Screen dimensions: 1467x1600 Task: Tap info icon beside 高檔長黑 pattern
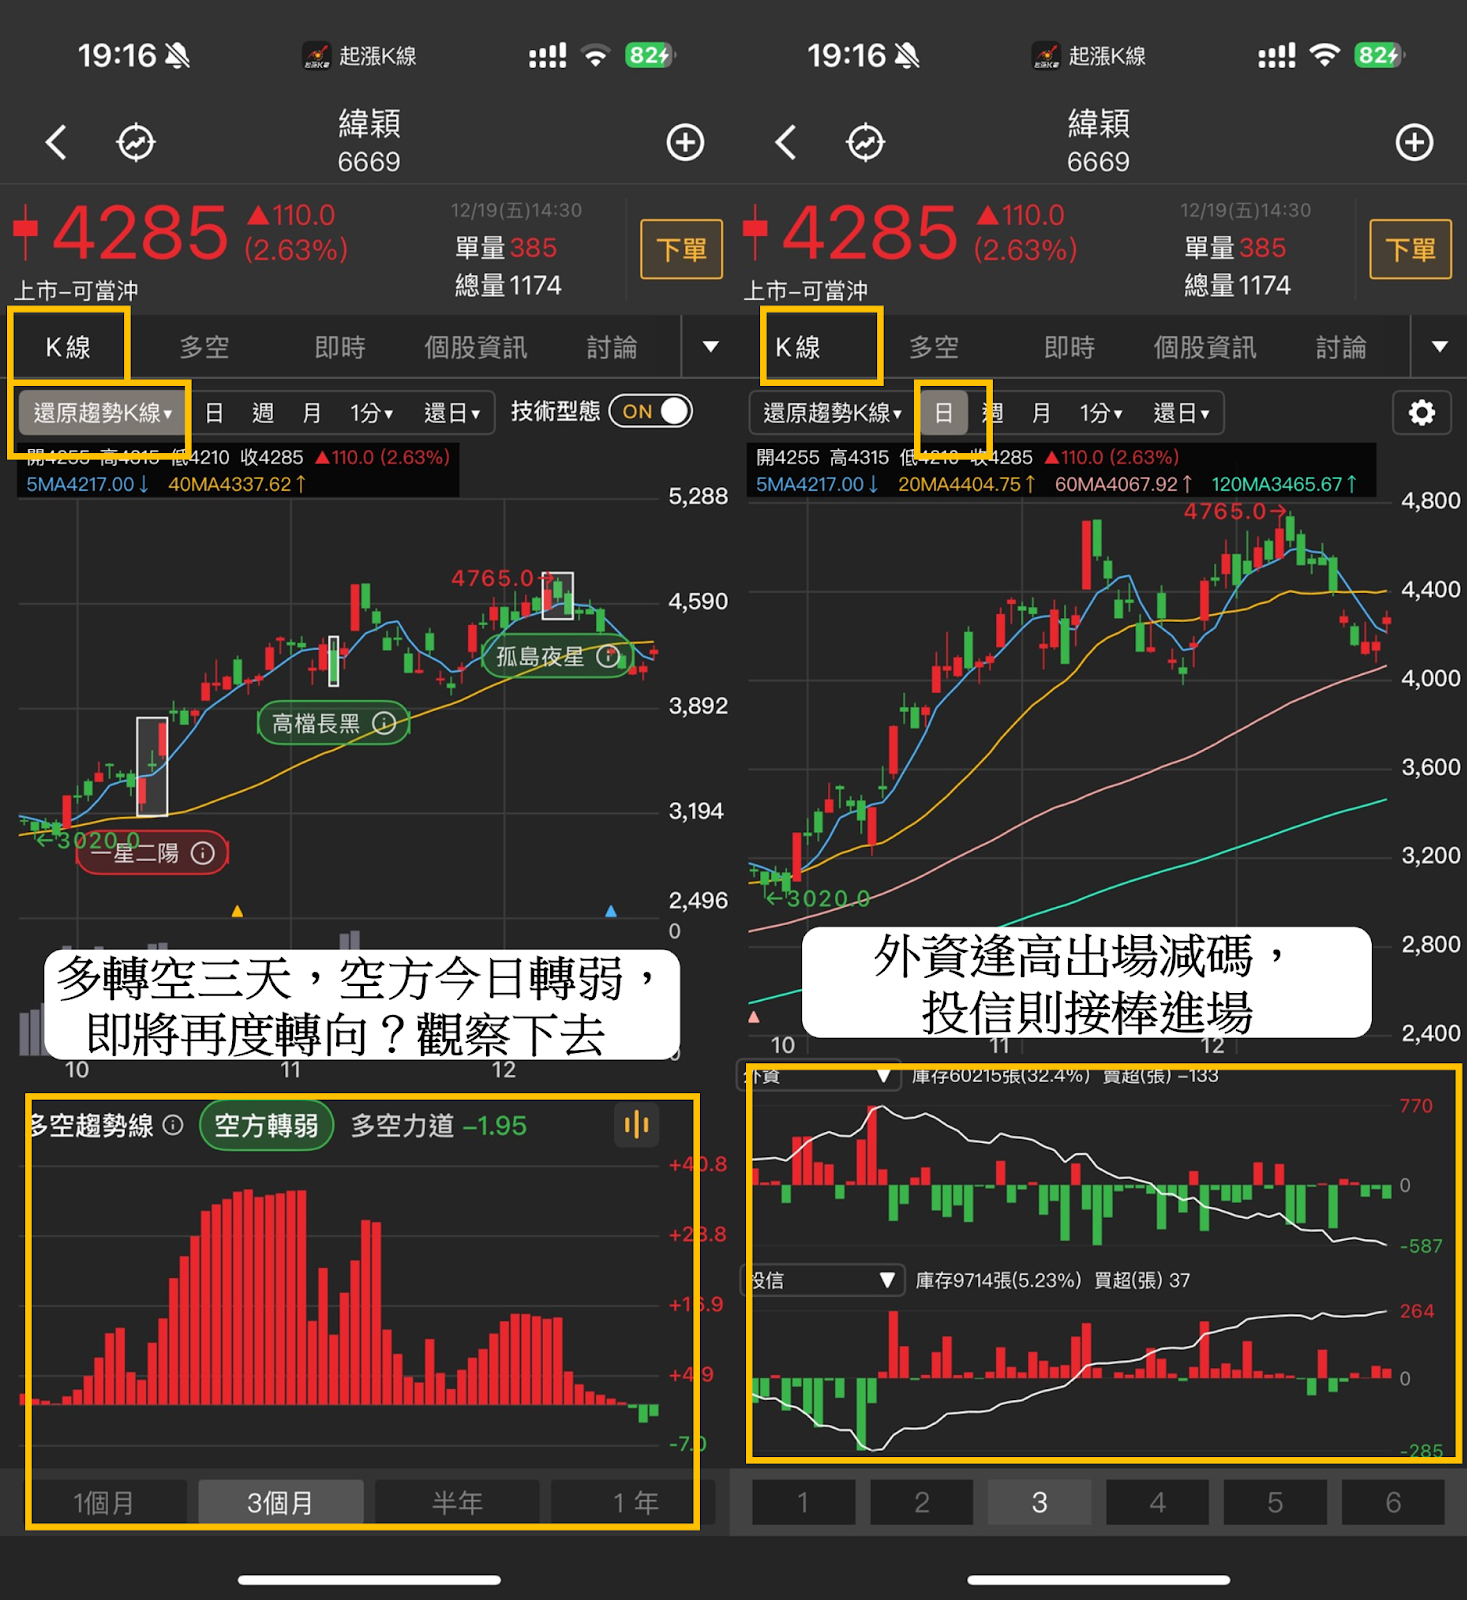coord(384,723)
